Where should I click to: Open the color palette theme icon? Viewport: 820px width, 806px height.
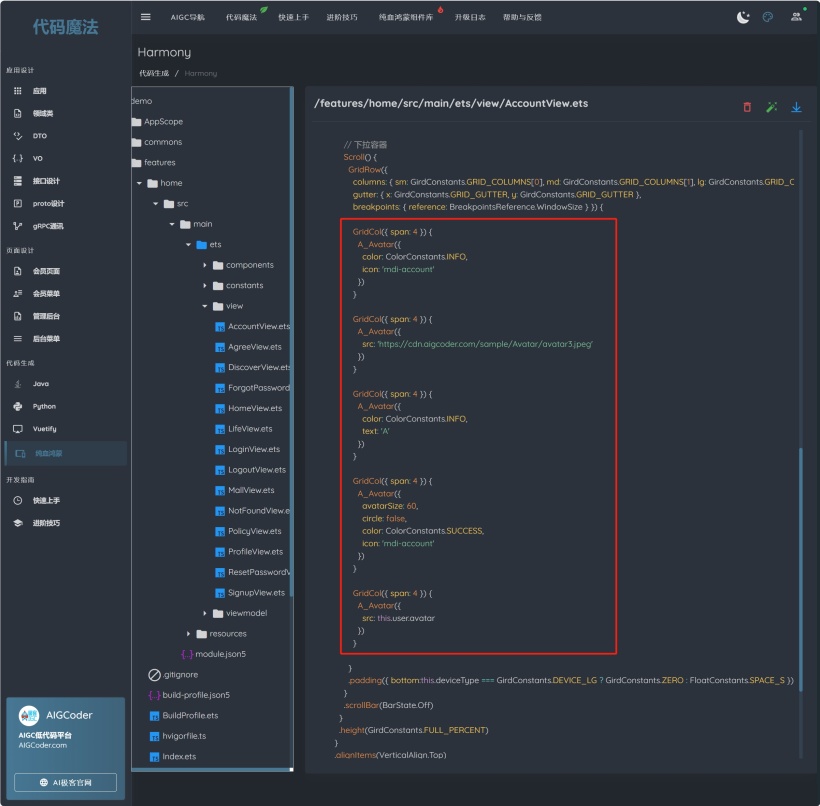point(768,17)
